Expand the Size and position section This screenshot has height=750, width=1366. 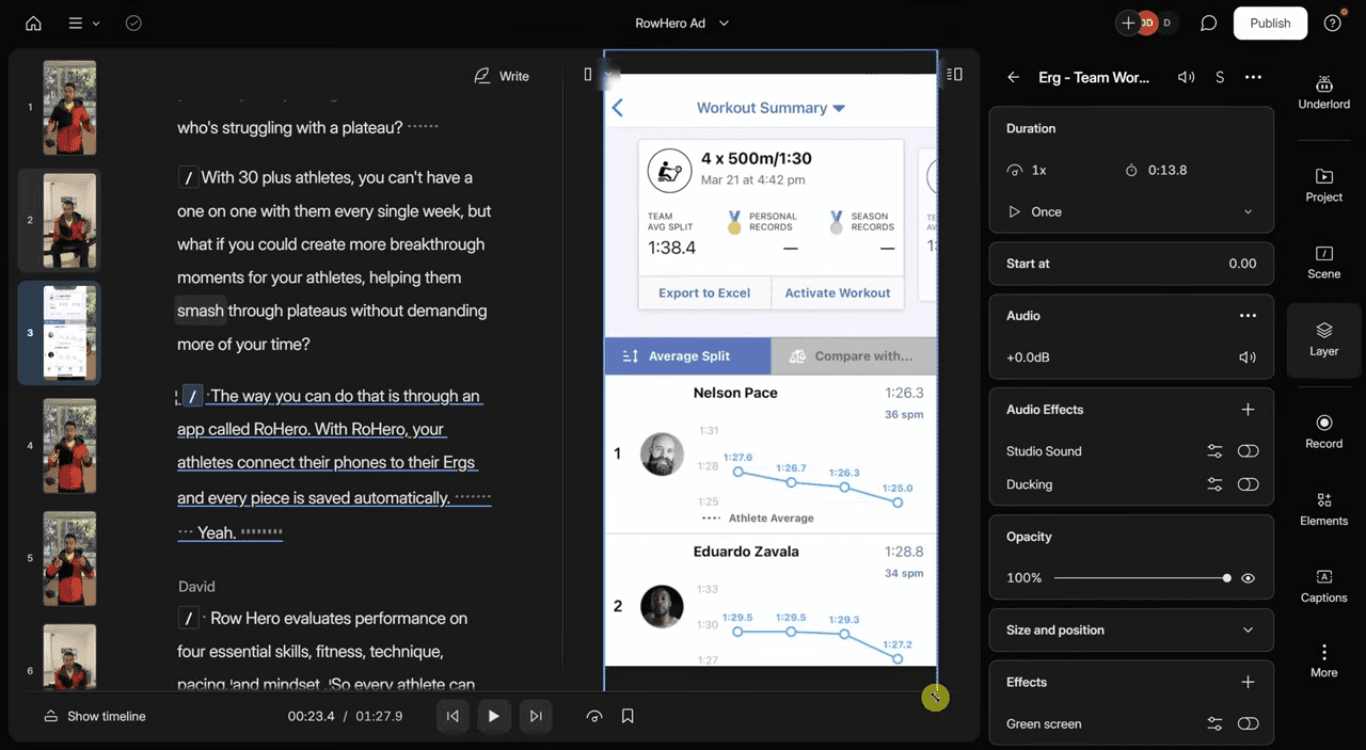1131,630
